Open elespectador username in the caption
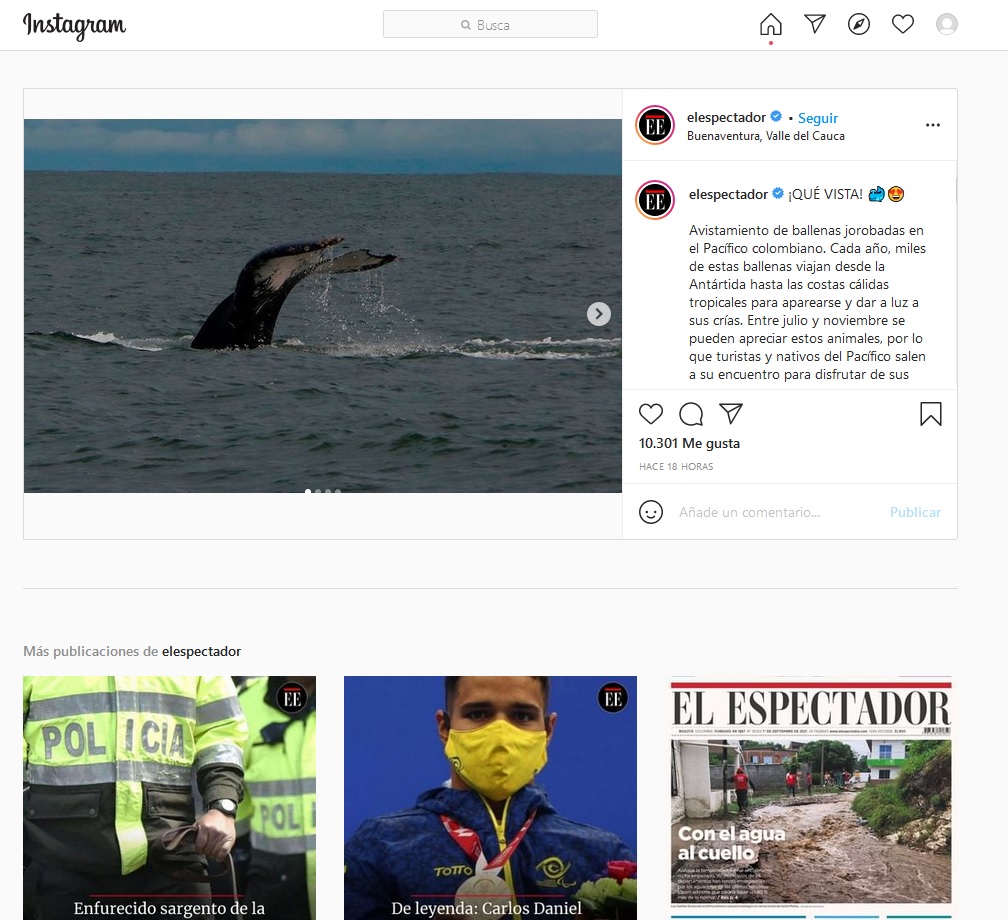This screenshot has height=920, width=1008. [x=728, y=194]
